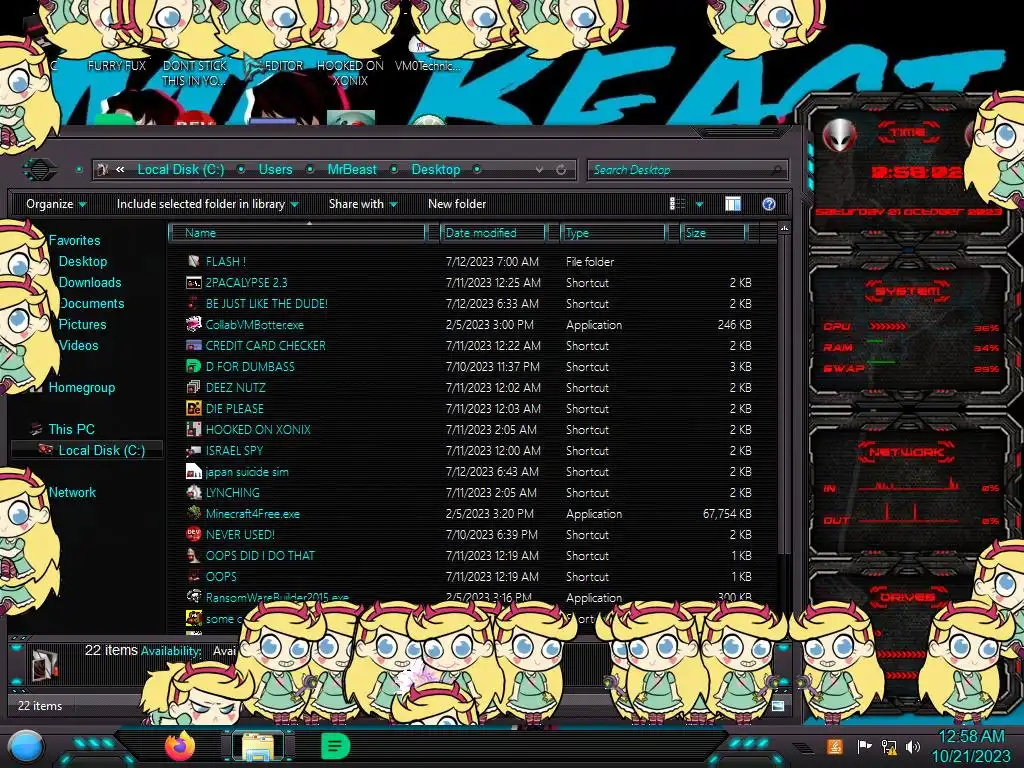This screenshot has width=1024, height=768.
Task: Click the address bar refresh icon
Action: pos(560,170)
